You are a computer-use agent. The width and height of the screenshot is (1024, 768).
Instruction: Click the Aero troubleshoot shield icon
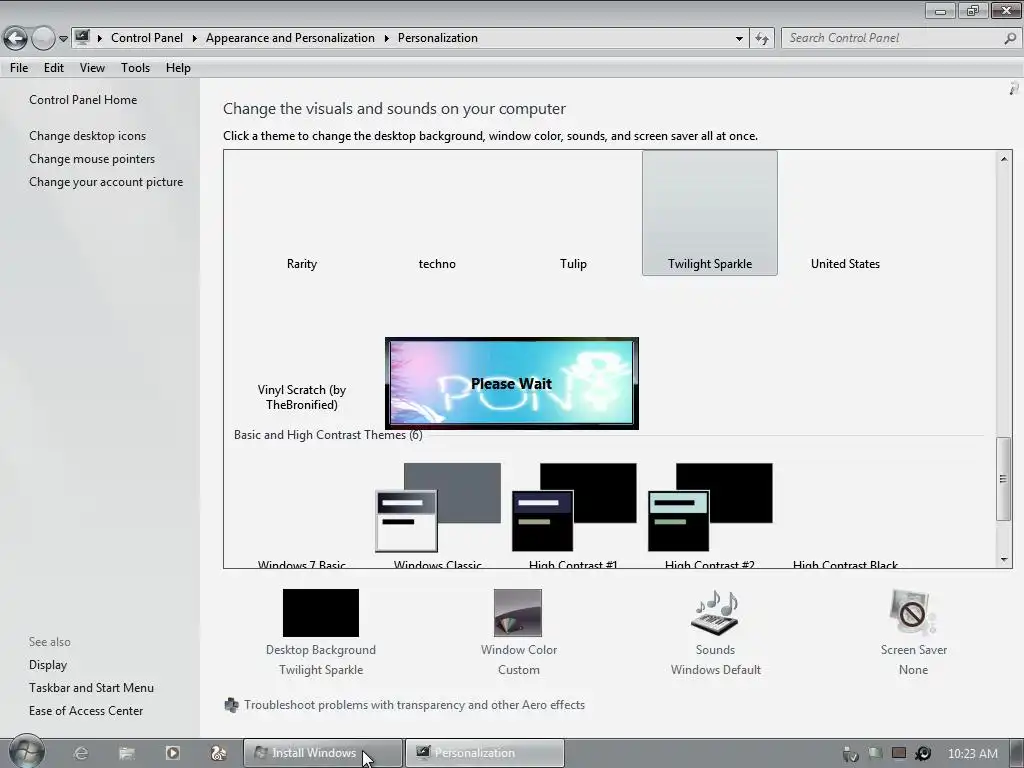[231, 705]
